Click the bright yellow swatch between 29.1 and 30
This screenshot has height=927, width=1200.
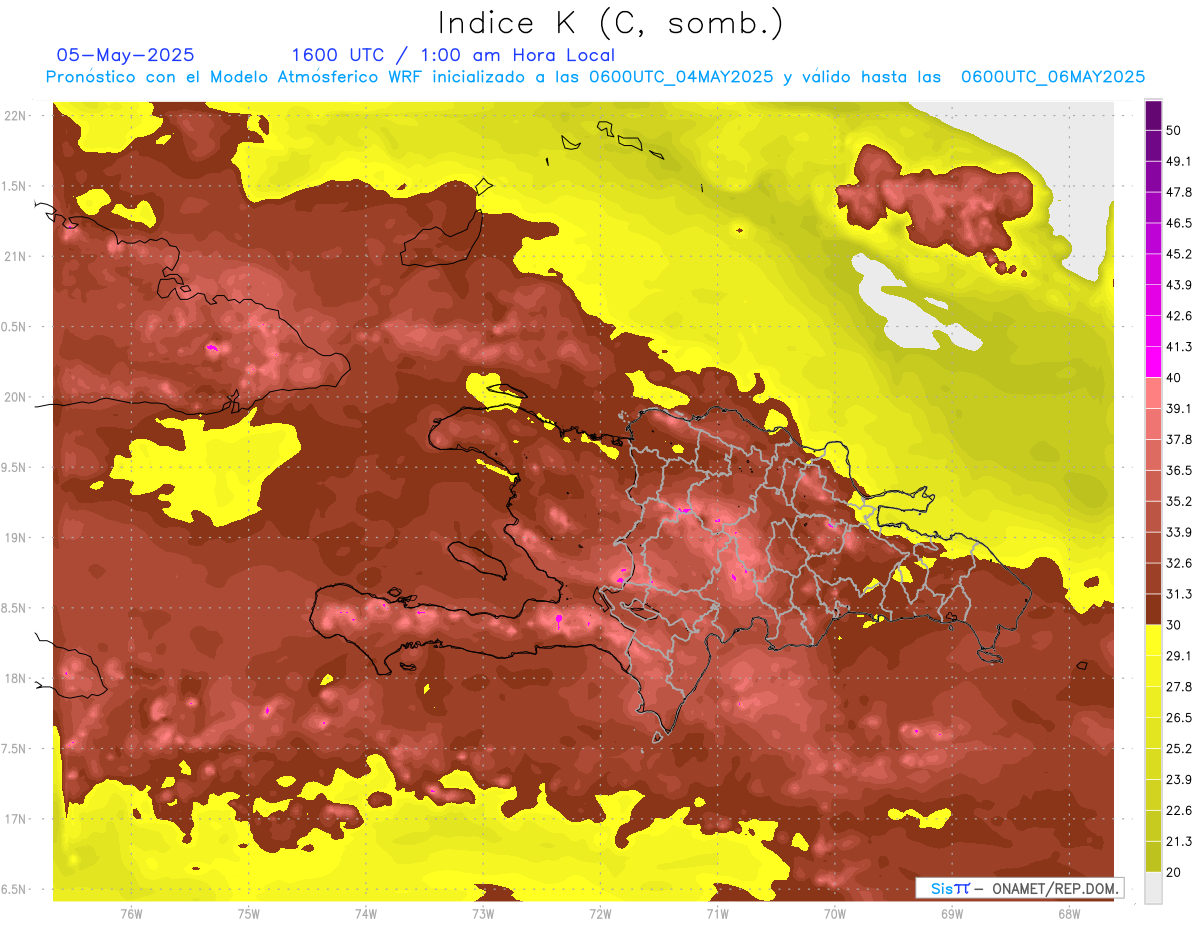(1153, 640)
